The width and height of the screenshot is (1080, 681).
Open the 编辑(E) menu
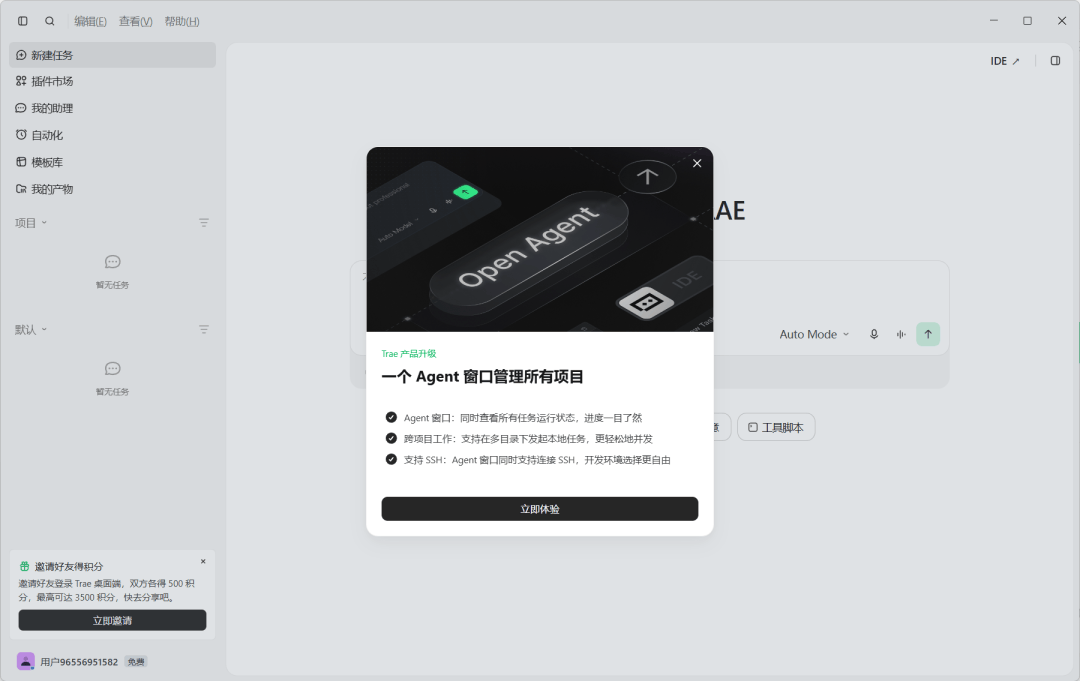[x=90, y=21]
